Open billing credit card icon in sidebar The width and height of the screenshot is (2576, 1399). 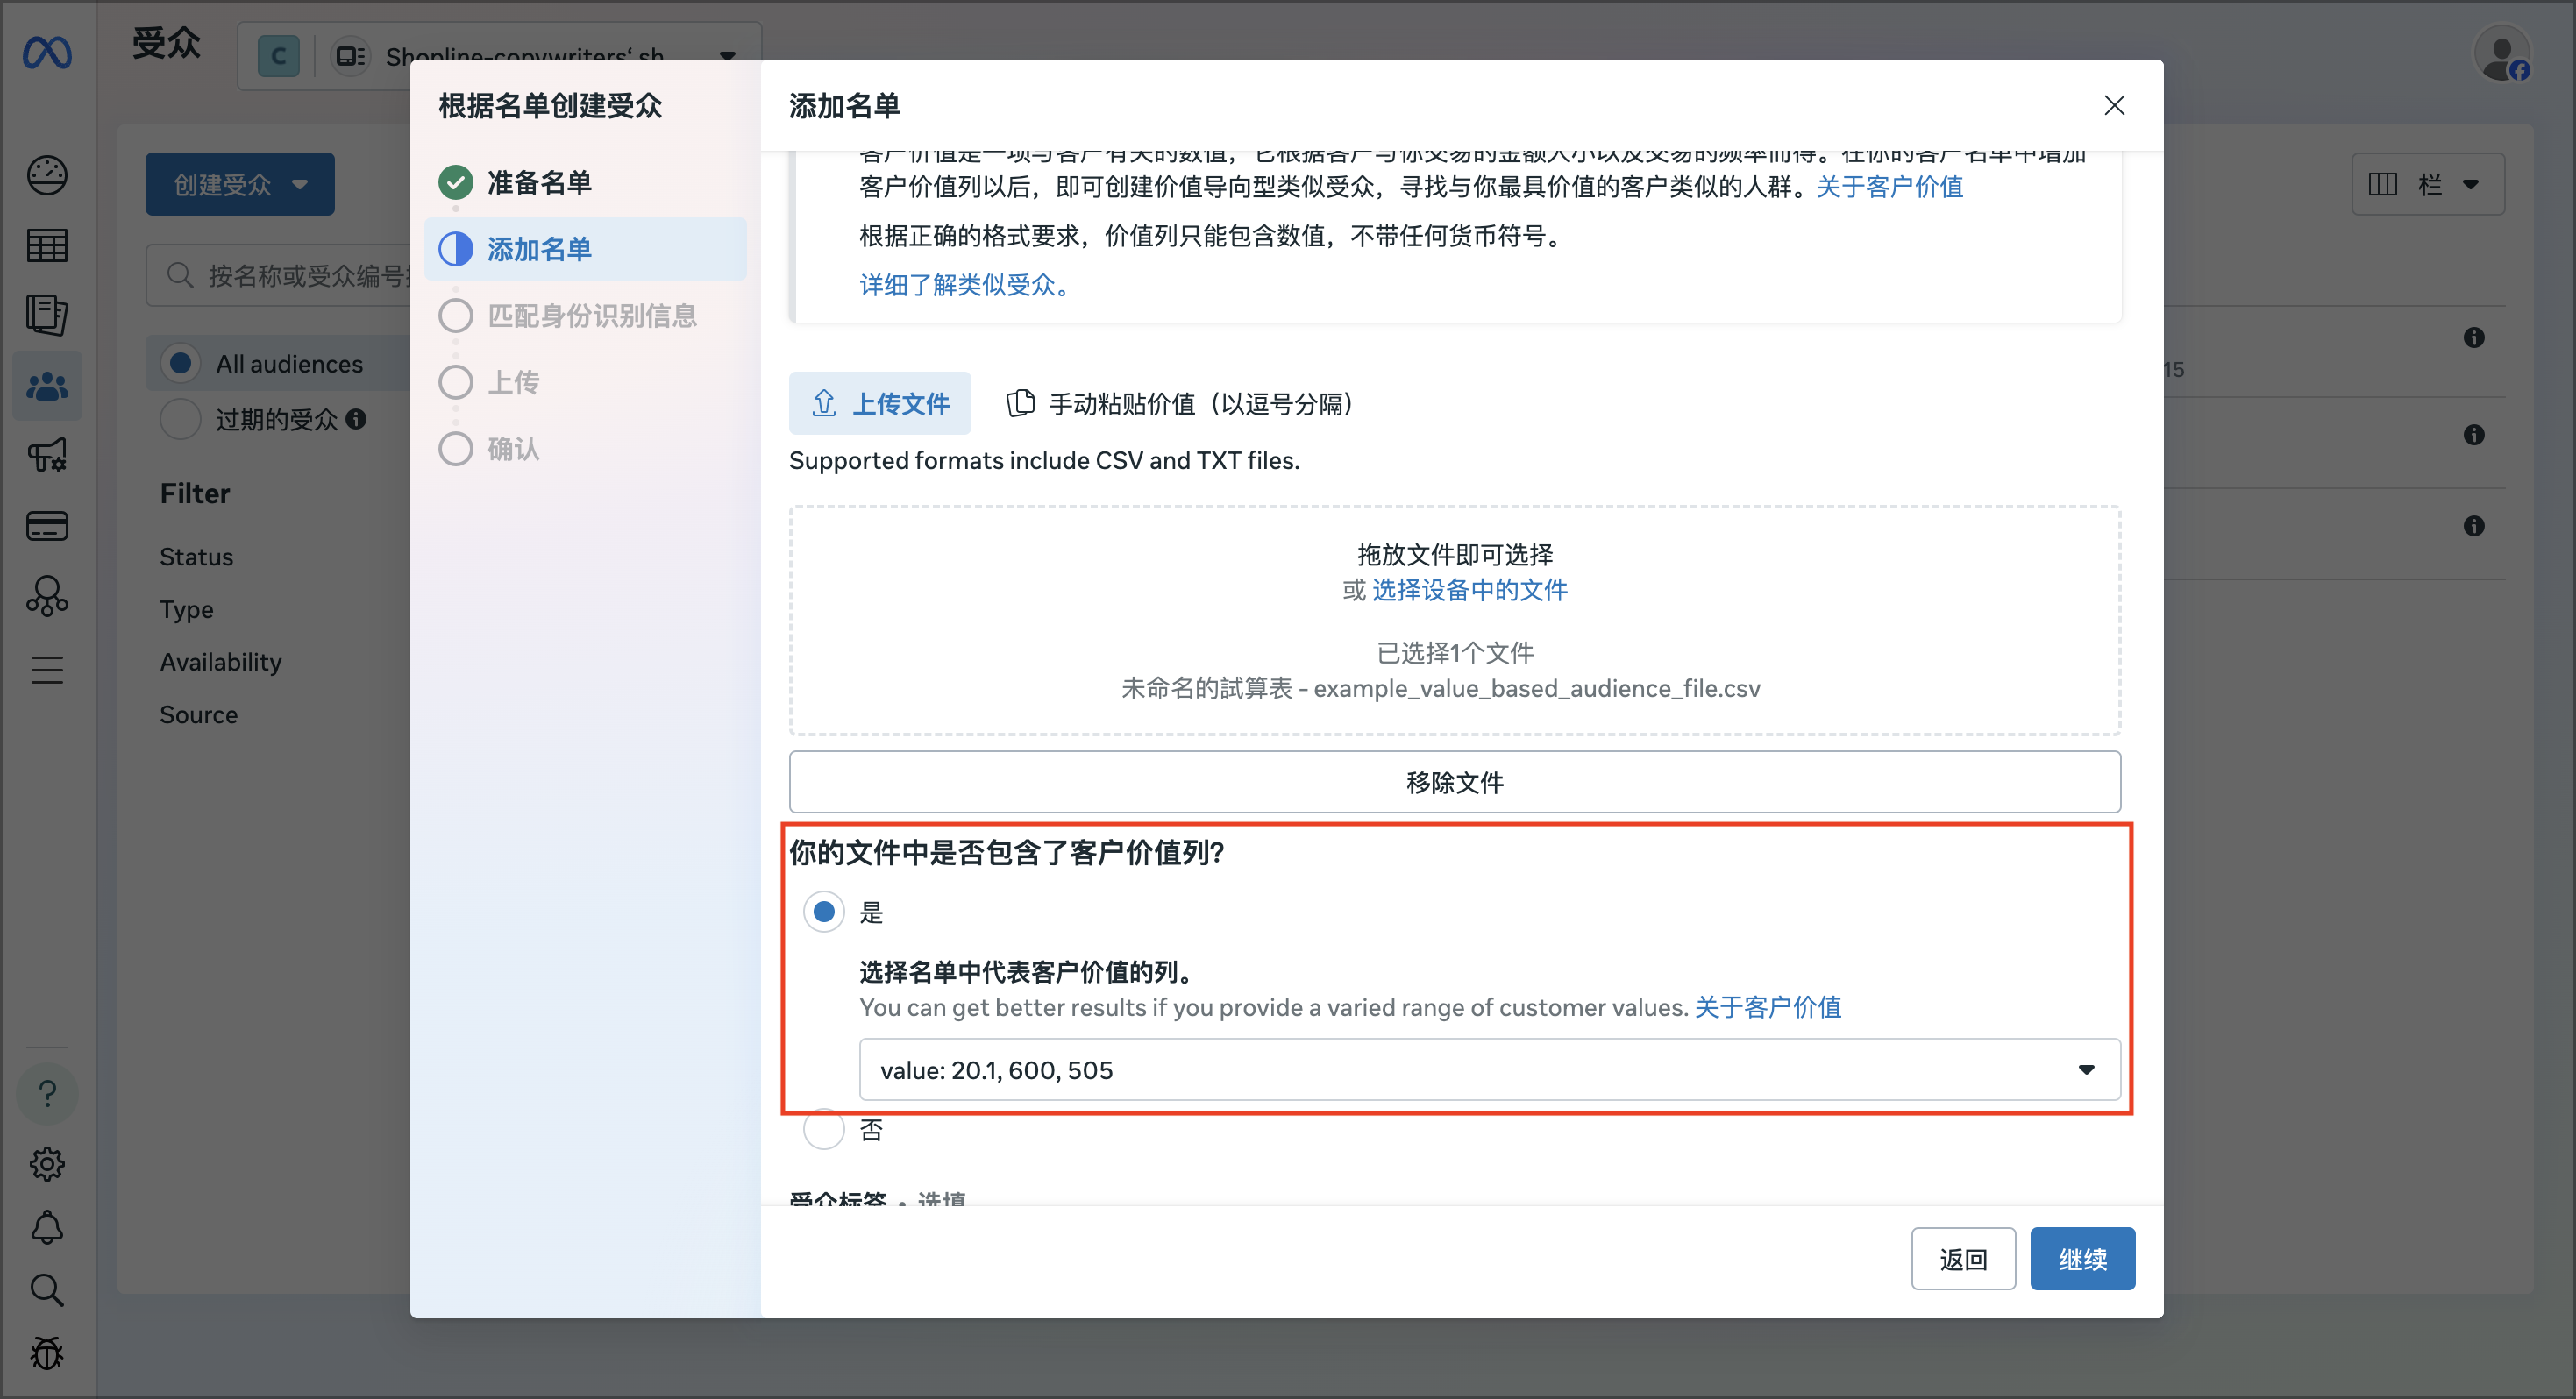[47, 526]
